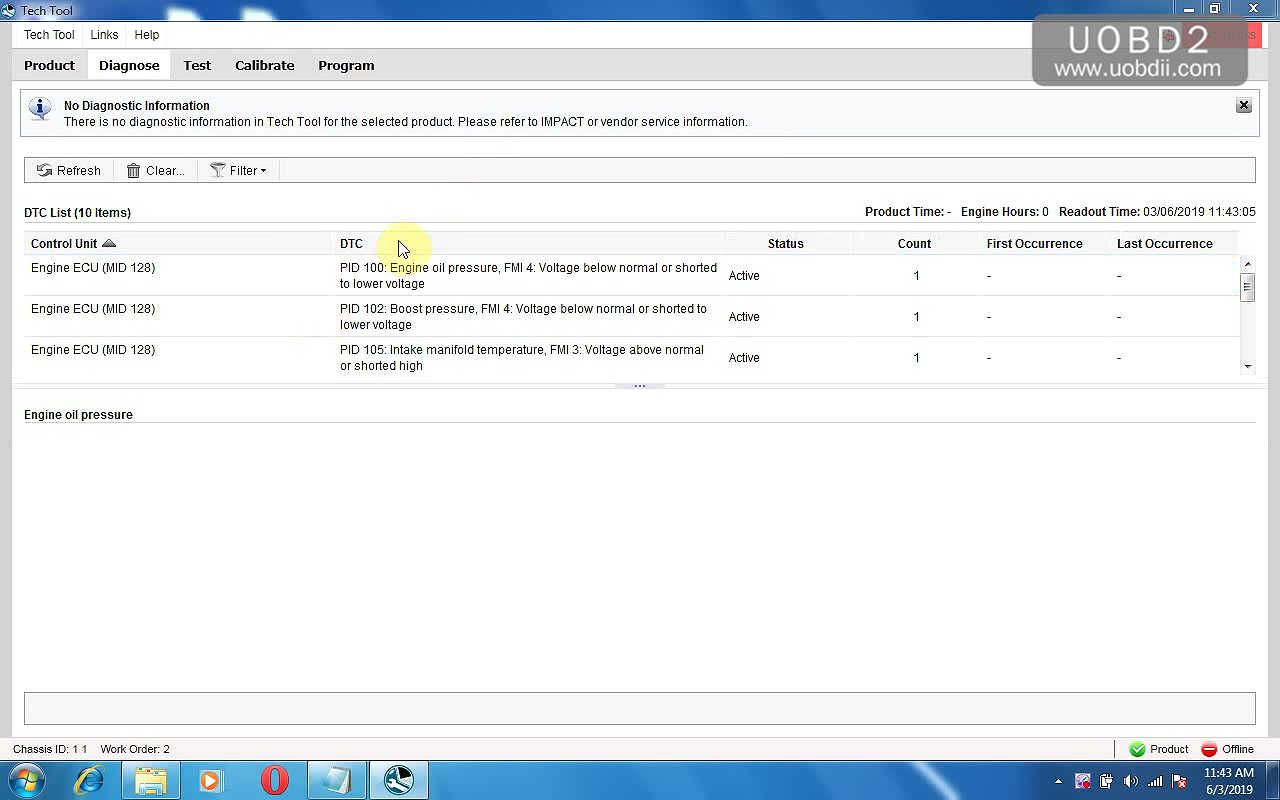Switch to the Program tab
This screenshot has width=1280, height=800.
(346, 65)
